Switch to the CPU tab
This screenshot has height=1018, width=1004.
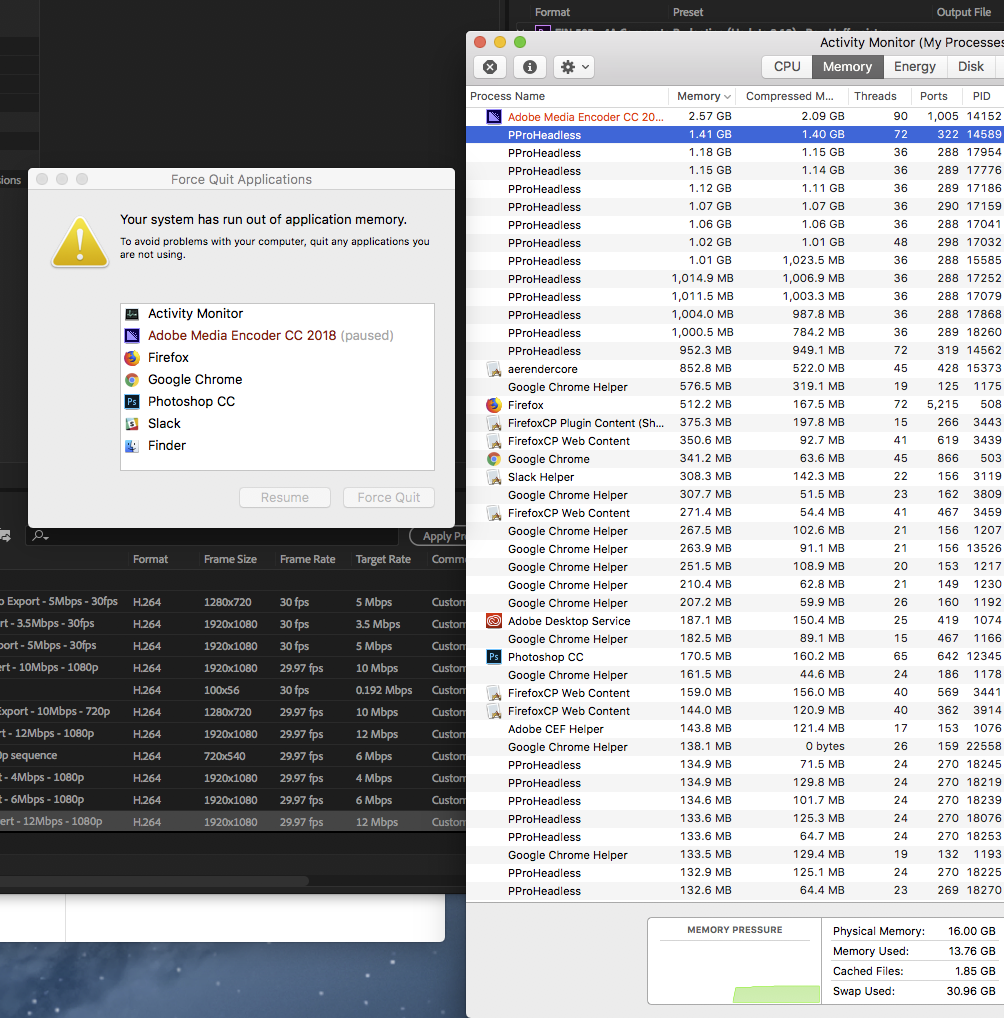787,66
